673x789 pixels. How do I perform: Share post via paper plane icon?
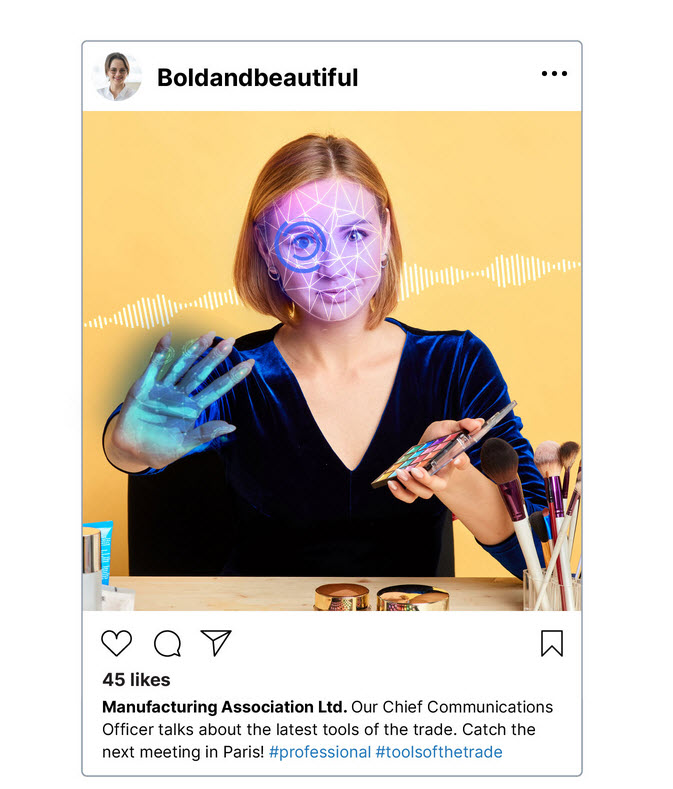[x=215, y=643]
